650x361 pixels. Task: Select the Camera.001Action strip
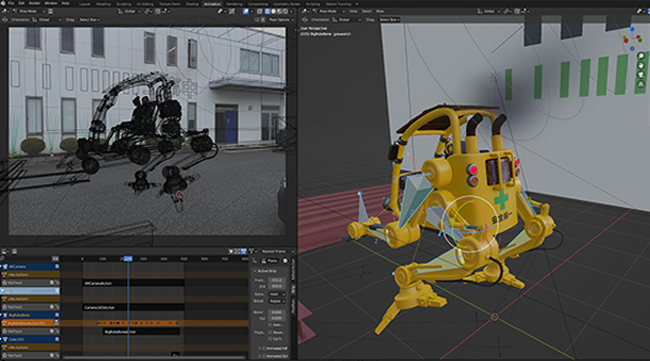pos(133,307)
